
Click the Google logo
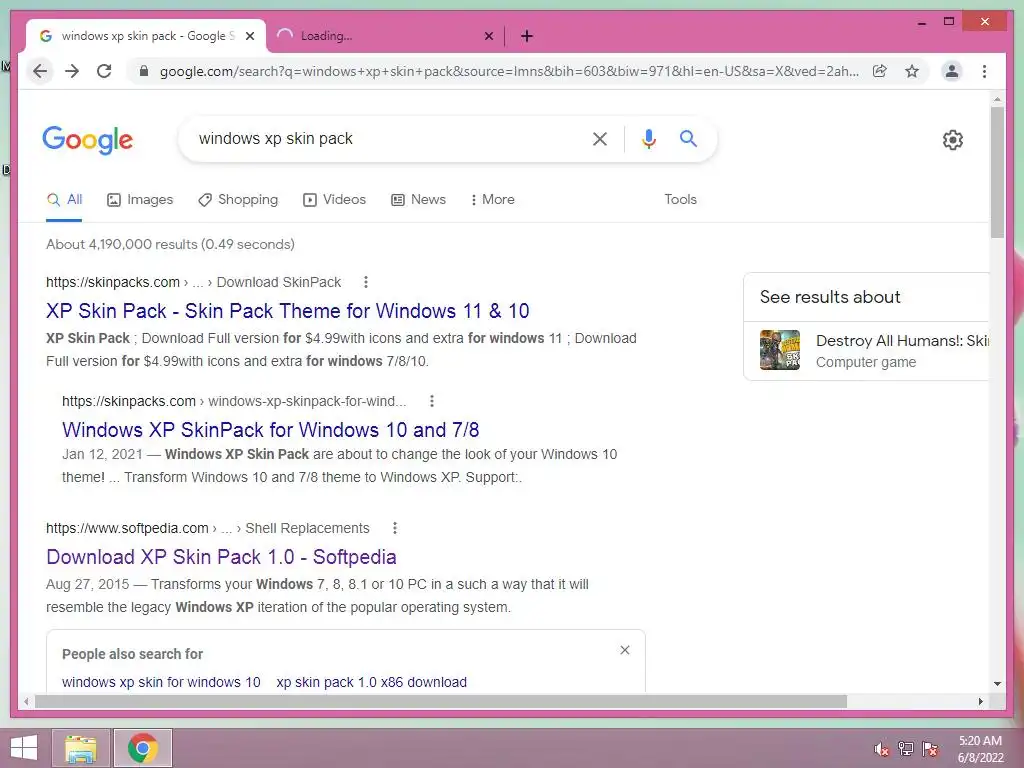click(x=88, y=140)
